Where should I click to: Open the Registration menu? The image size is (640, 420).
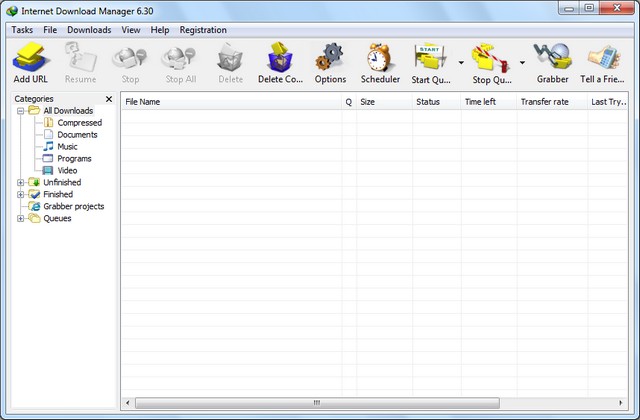(203, 30)
